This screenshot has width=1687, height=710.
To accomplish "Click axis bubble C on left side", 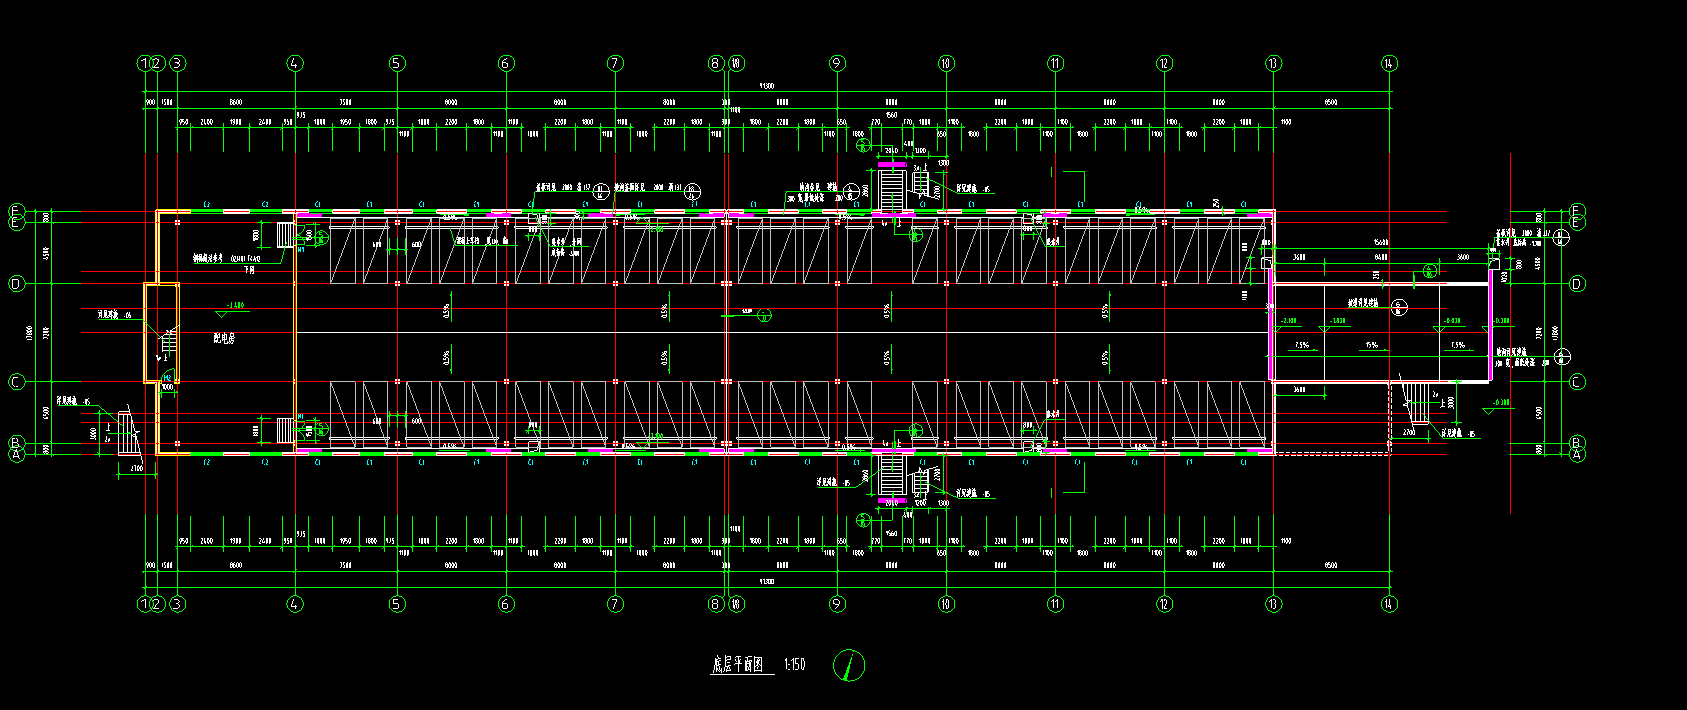I will pos(16,382).
